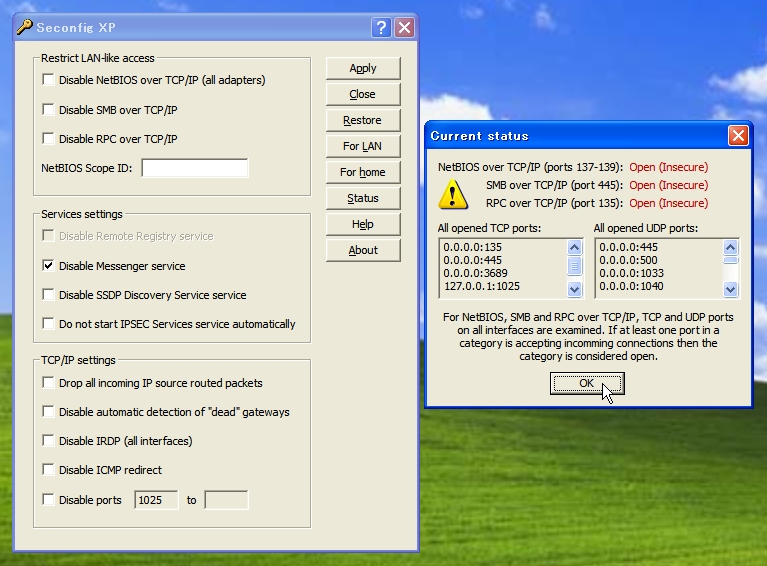
Task: Open the Status dialog button
Action: (x=363, y=198)
